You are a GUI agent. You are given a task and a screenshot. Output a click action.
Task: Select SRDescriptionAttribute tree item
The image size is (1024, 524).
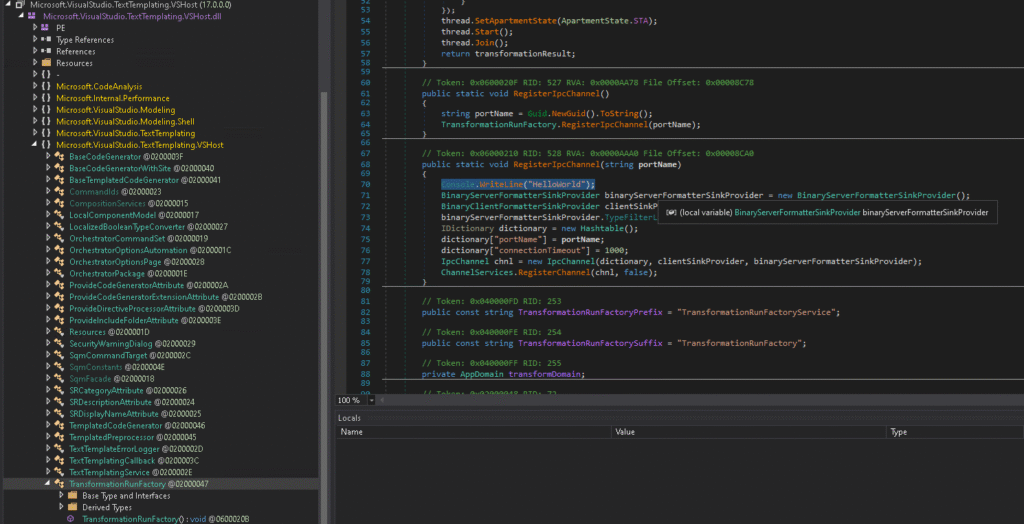pyautogui.click(x=132, y=402)
